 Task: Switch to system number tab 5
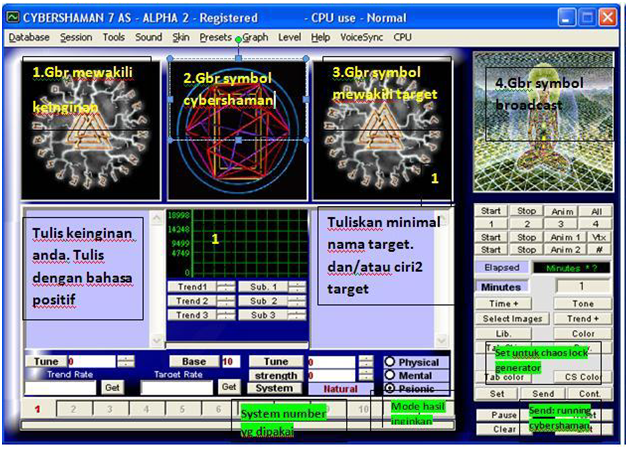click(182, 409)
